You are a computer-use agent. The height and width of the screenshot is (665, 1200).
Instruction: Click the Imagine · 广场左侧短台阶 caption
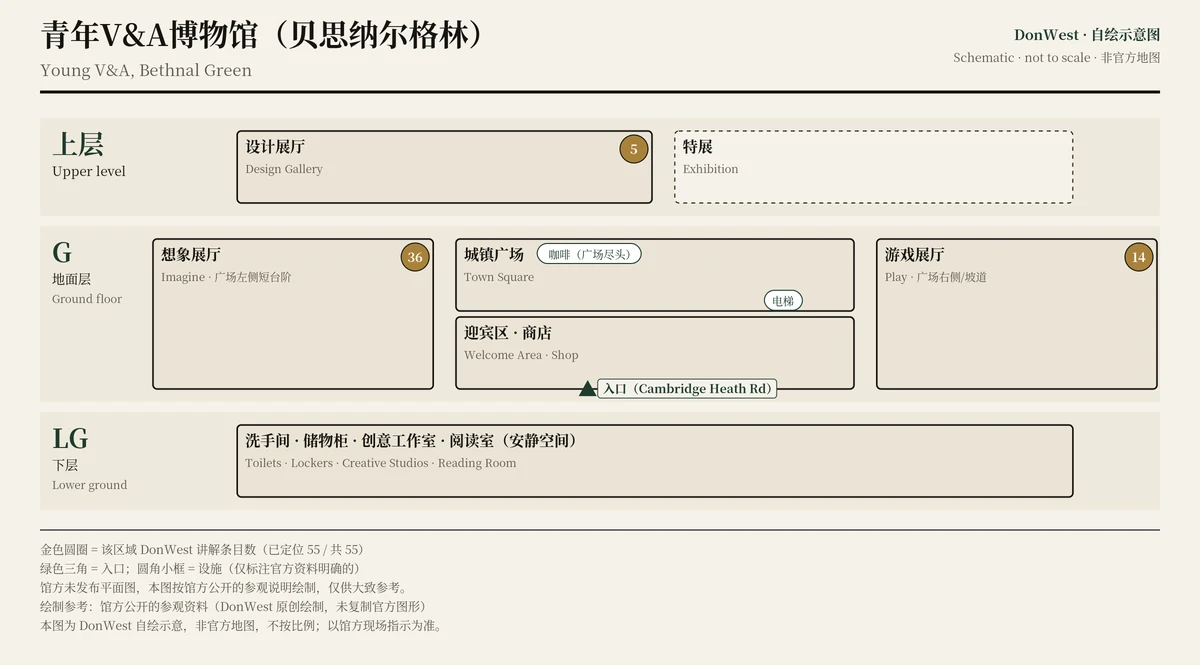pos(226,277)
